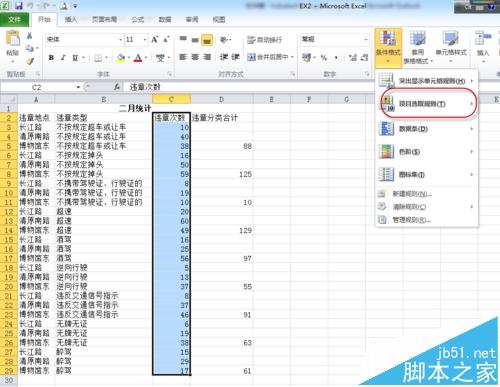Open Top/Bottom Rules (项目选取规则) submenu
500x387 pixels.
pyautogui.click(x=427, y=104)
